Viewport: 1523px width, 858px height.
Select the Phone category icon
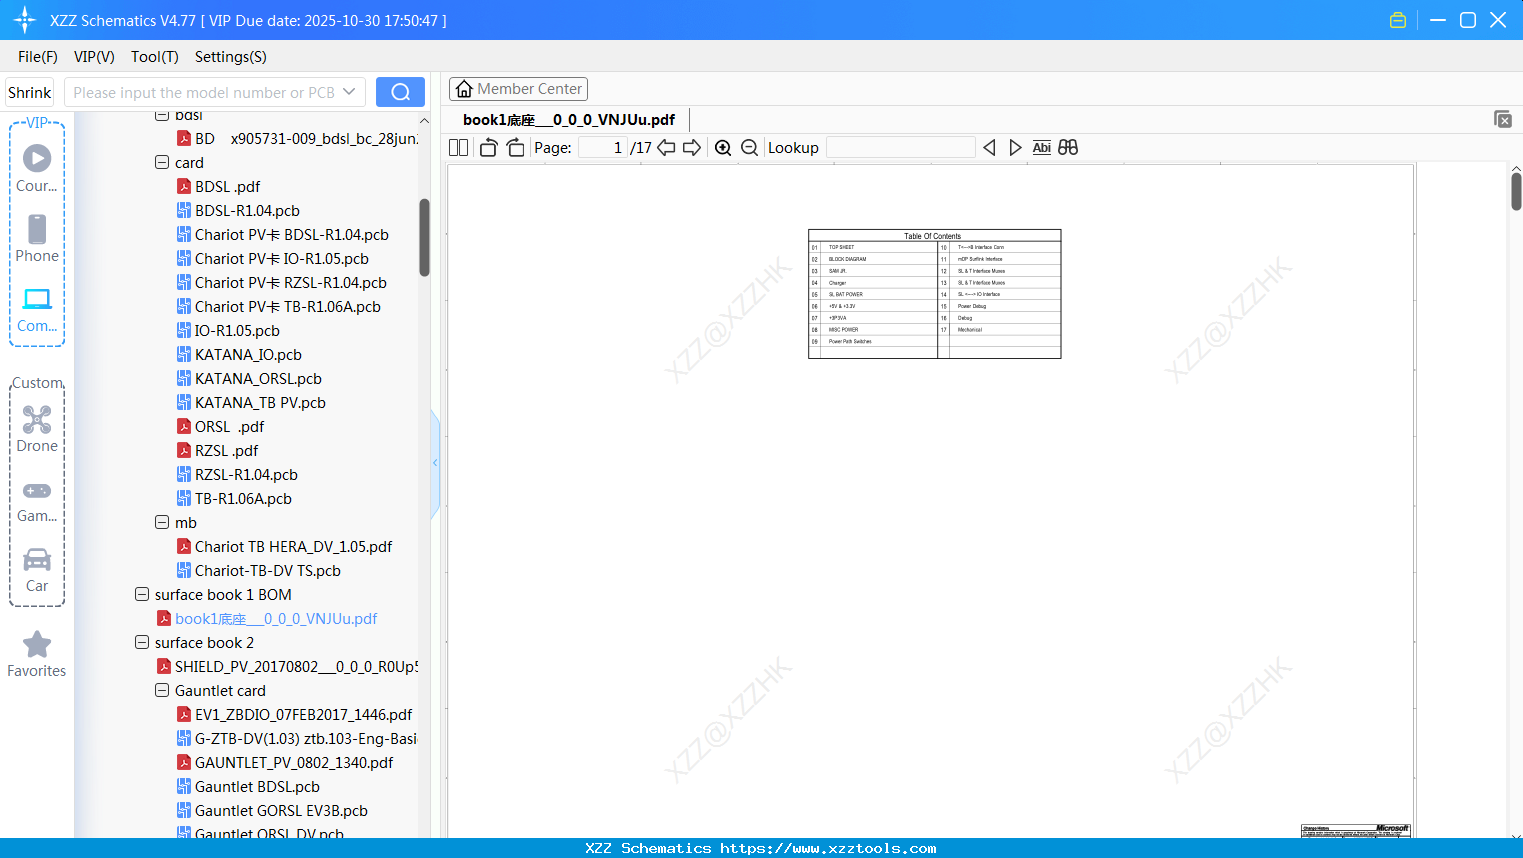pyautogui.click(x=37, y=238)
